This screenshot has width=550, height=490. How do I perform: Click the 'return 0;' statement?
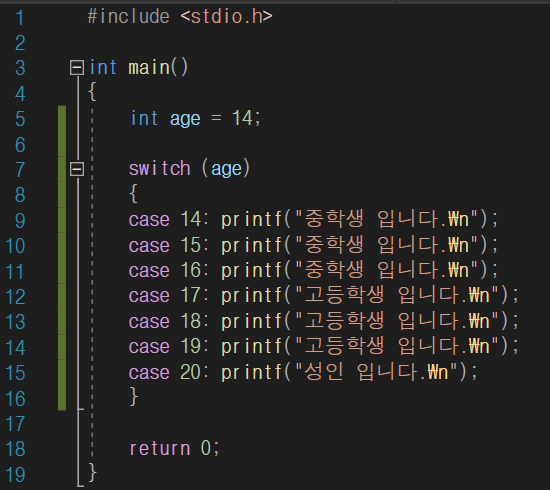tap(174, 448)
